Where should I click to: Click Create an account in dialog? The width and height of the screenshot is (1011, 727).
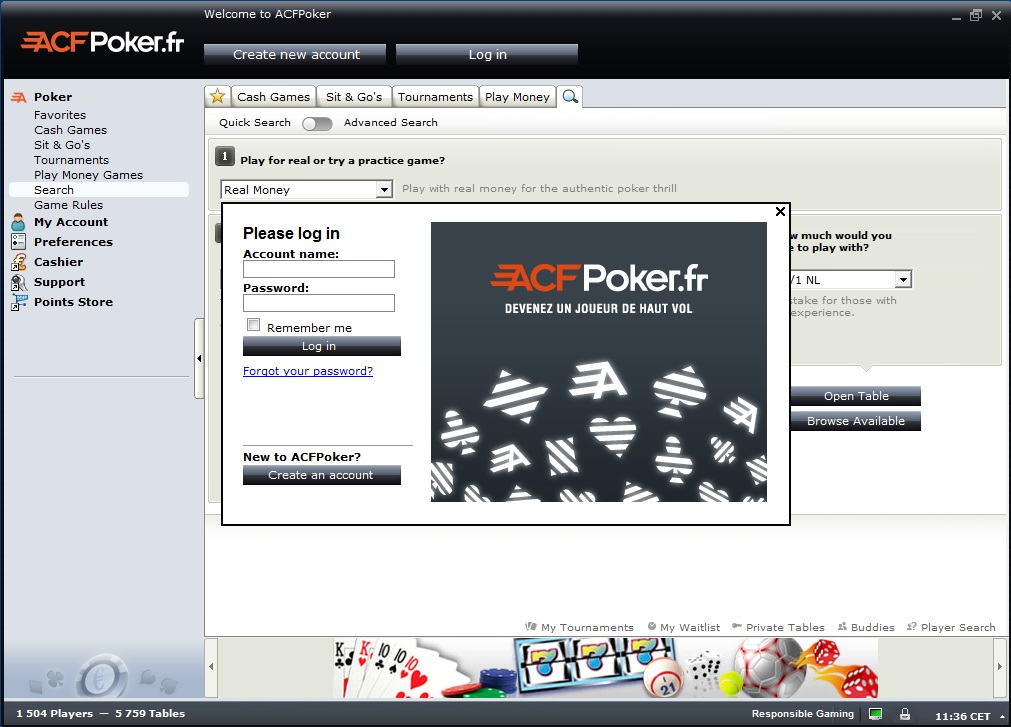click(x=322, y=475)
